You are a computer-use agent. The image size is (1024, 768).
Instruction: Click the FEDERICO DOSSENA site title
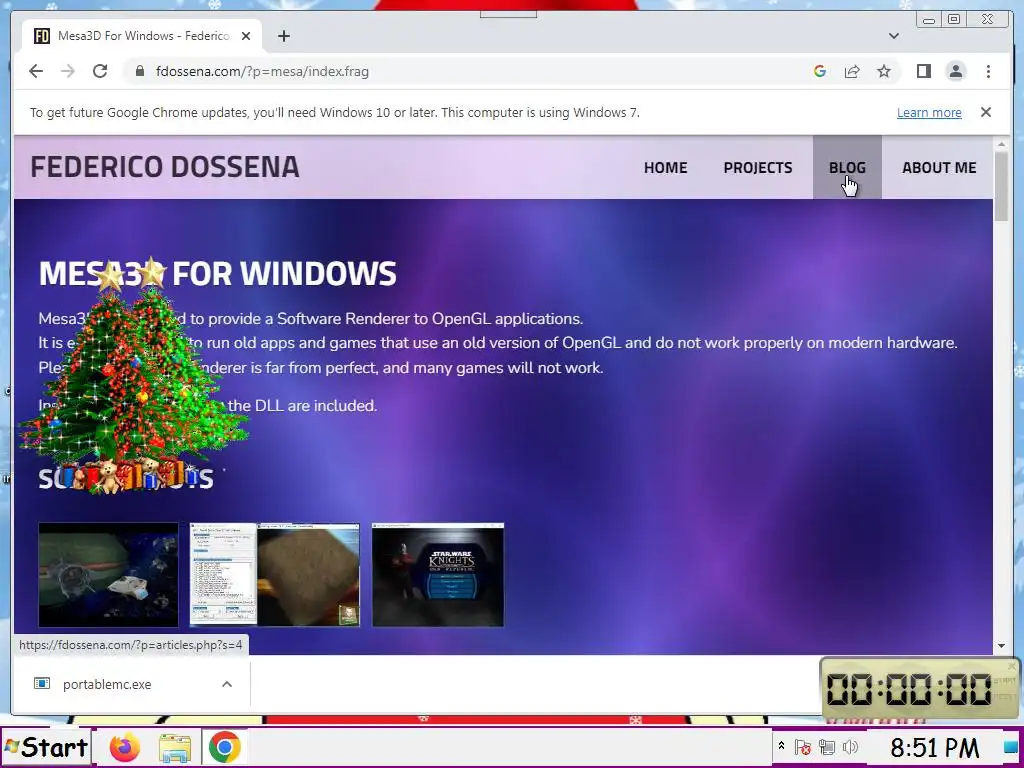click(x=165, y=167)
